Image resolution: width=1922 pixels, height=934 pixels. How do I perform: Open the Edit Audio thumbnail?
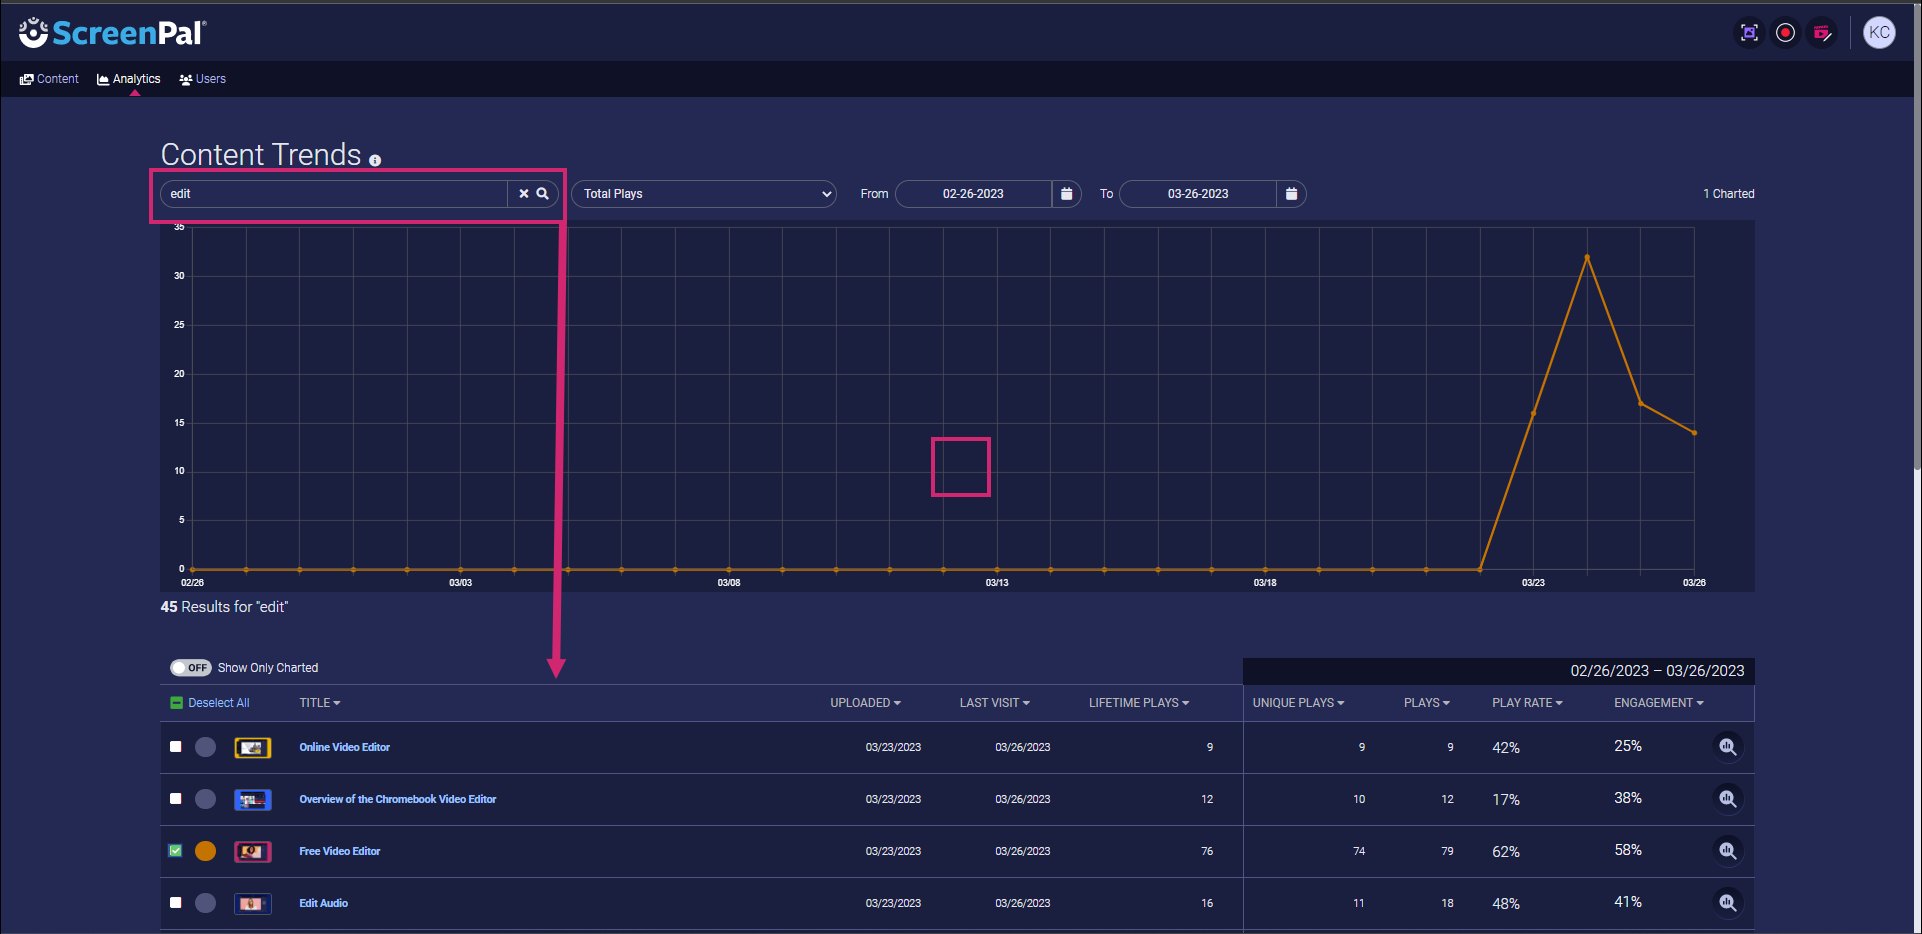pyautogui.click(x=253, y=903)
